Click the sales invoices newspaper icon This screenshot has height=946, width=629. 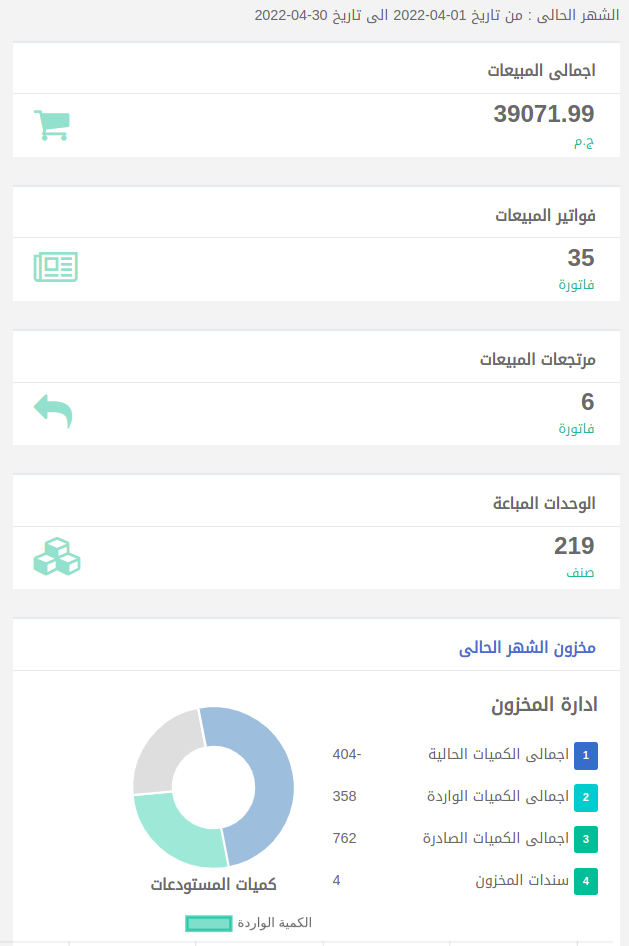(x=55, y=267)
